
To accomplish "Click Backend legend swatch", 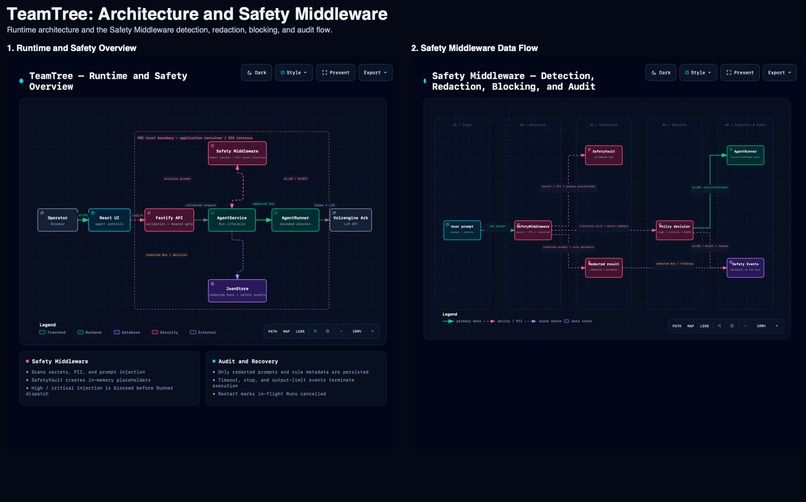I will point(81,332).
